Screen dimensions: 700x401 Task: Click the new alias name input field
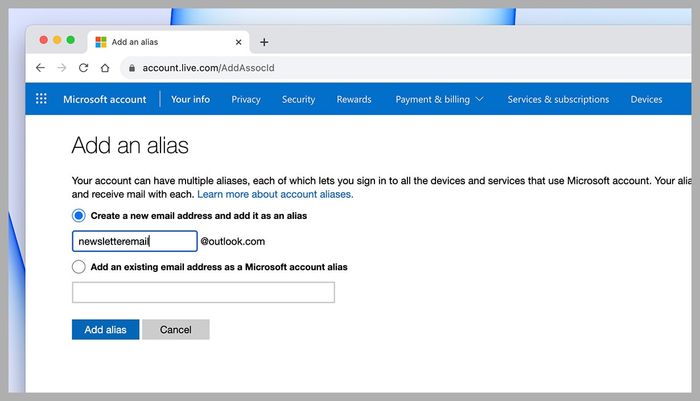coord(134,241)
